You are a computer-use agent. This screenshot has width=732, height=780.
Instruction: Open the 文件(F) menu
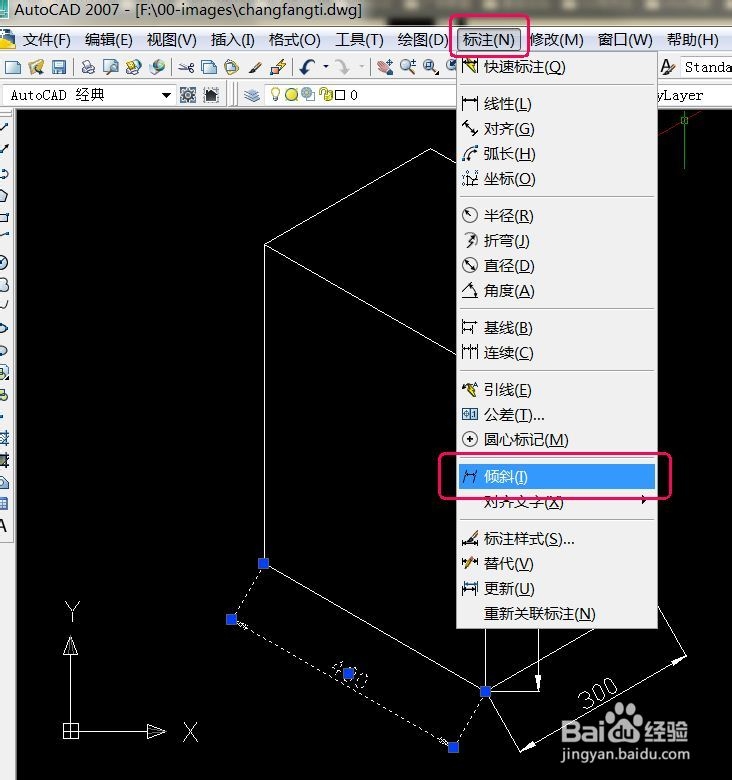click(46, 39)
